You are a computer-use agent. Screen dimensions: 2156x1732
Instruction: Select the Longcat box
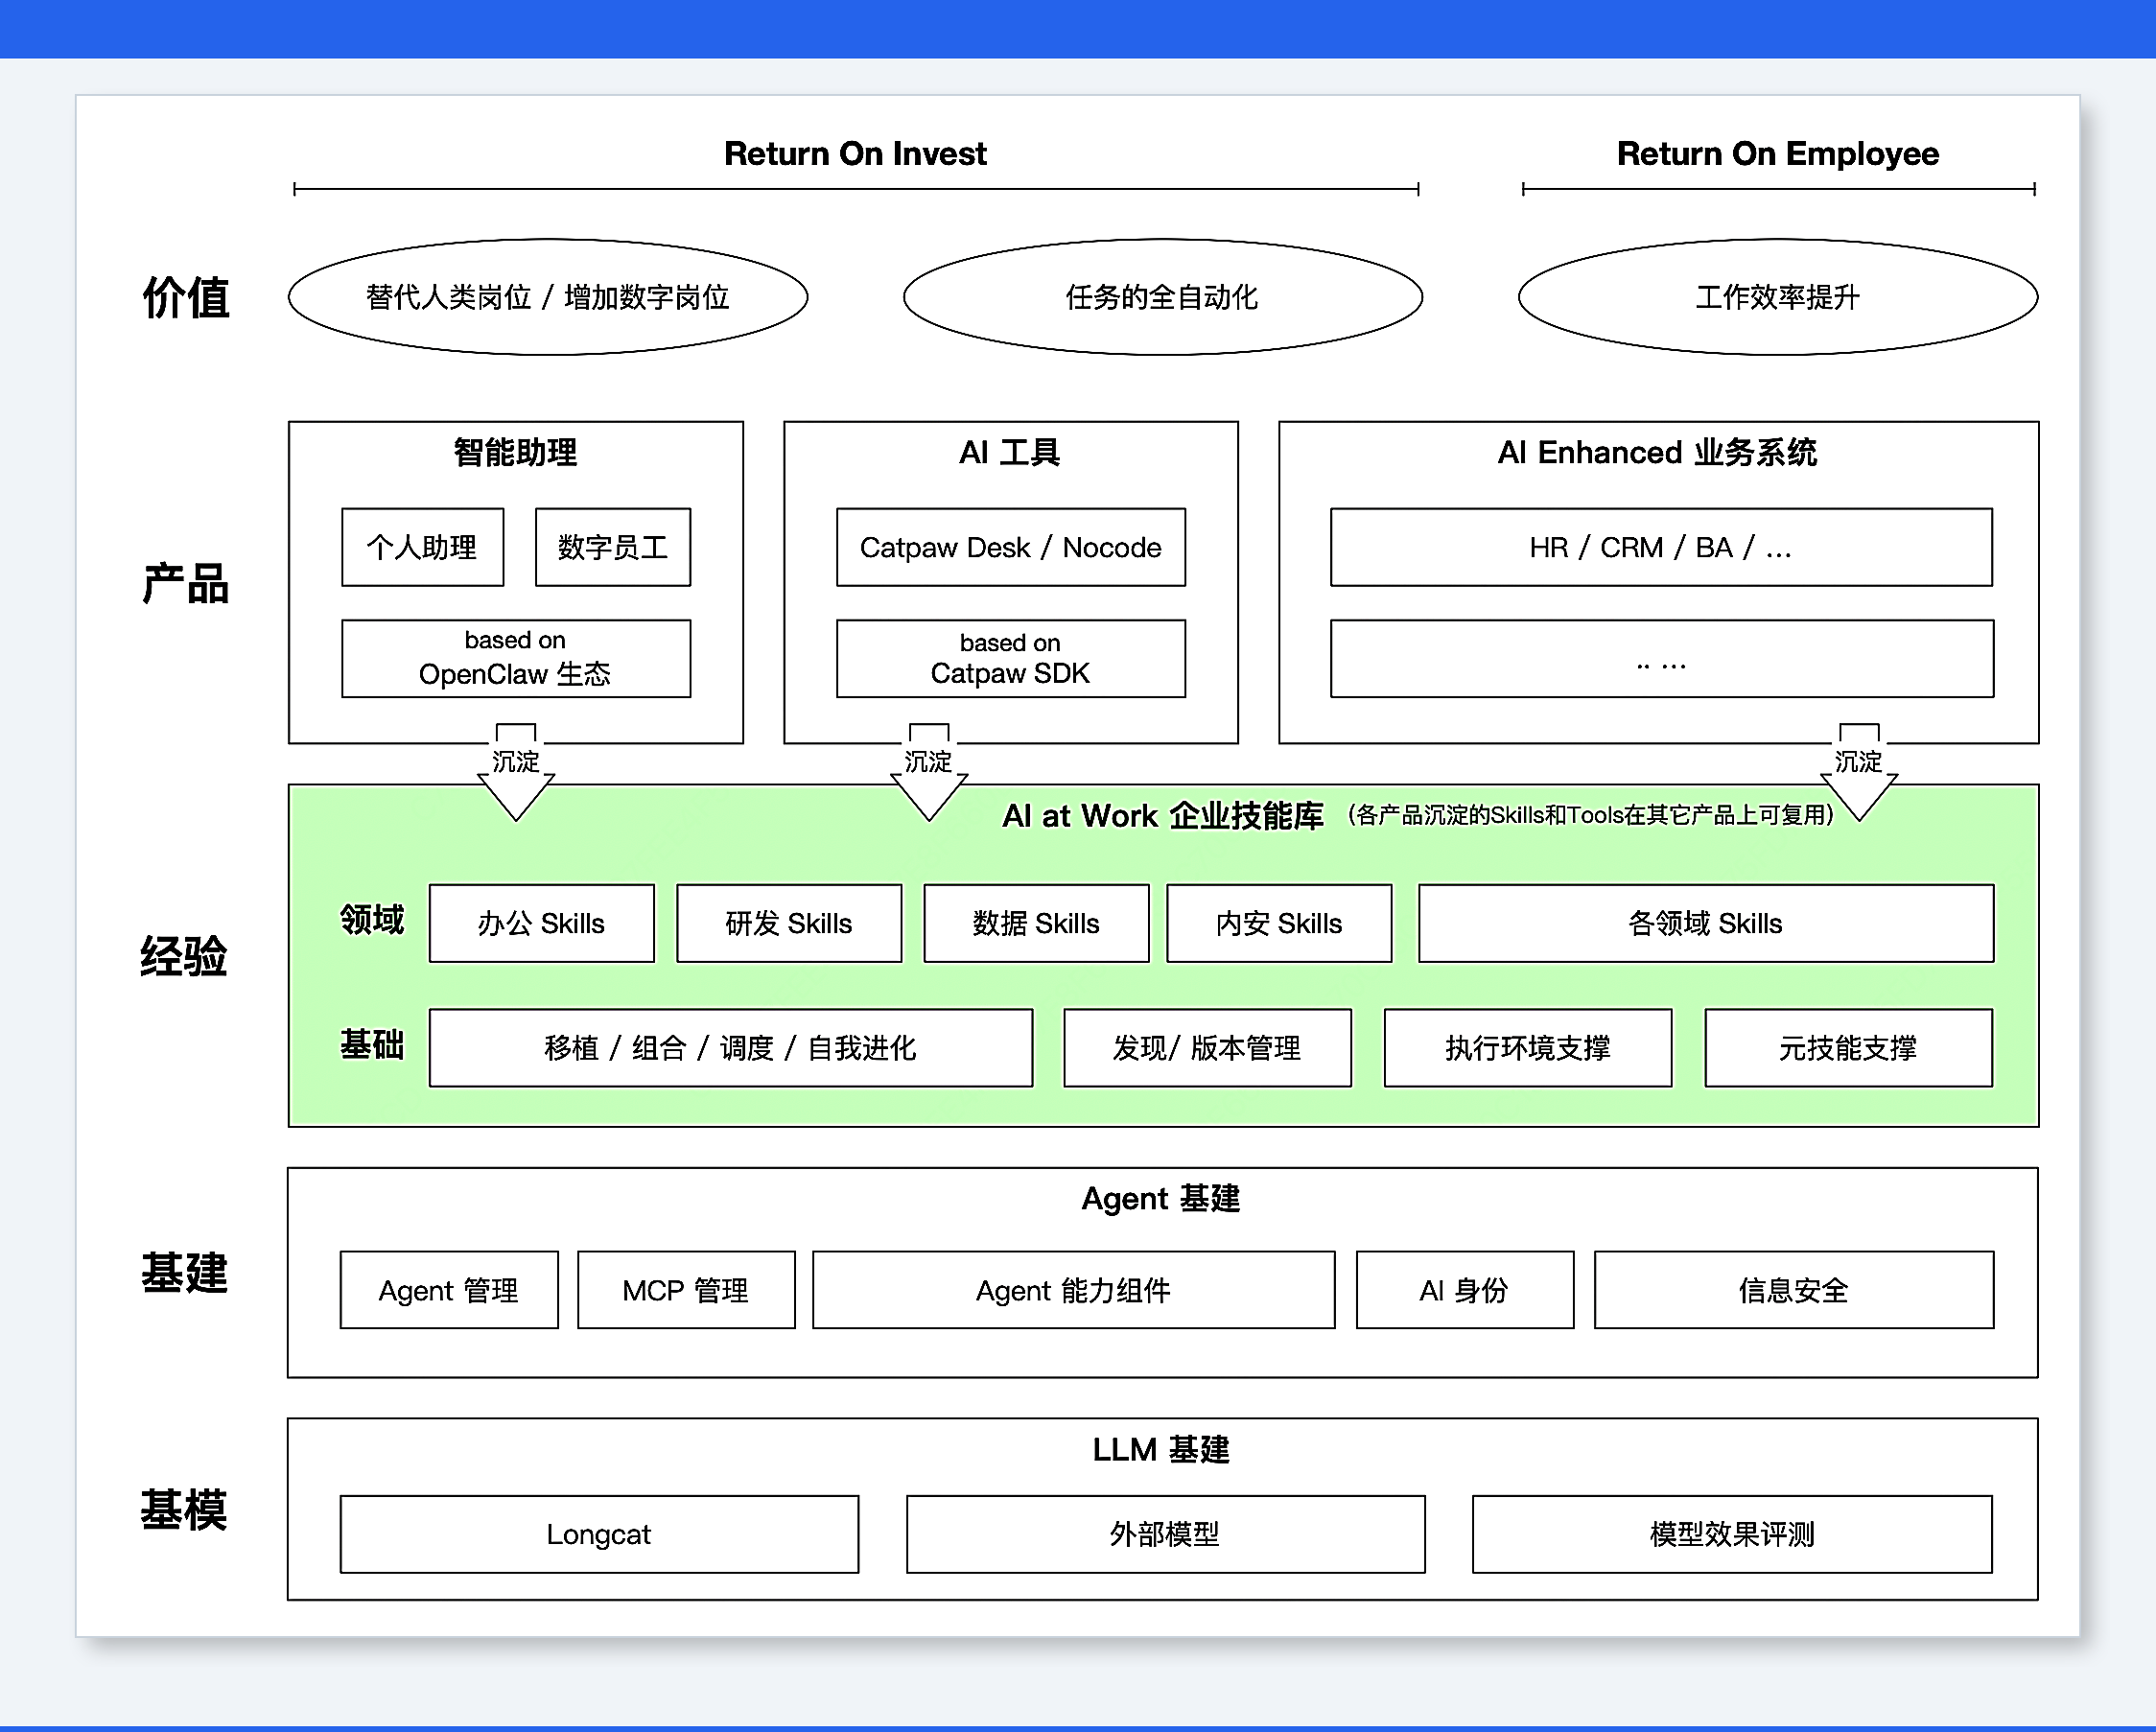[x=598, y=1534]
